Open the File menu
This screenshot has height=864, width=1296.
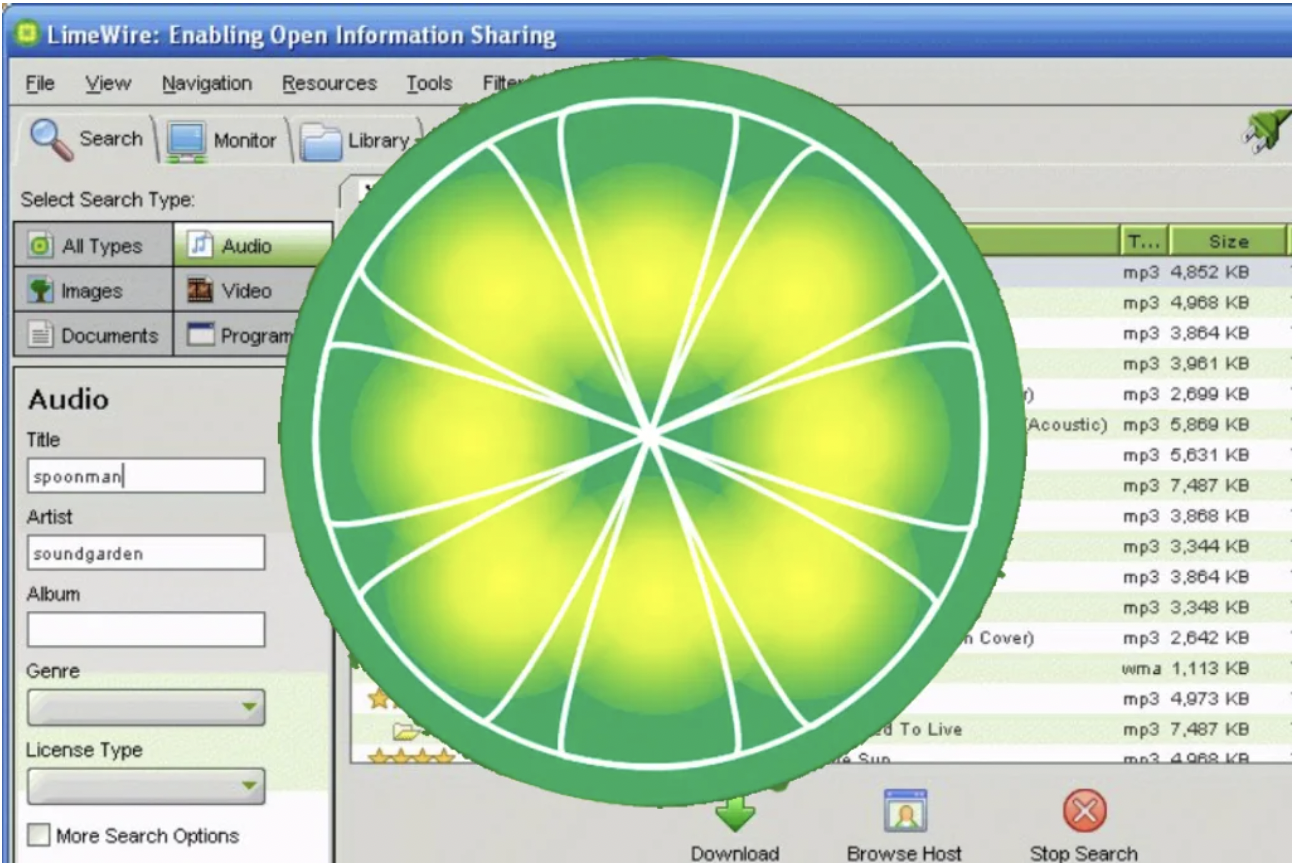tap(41, 84)
